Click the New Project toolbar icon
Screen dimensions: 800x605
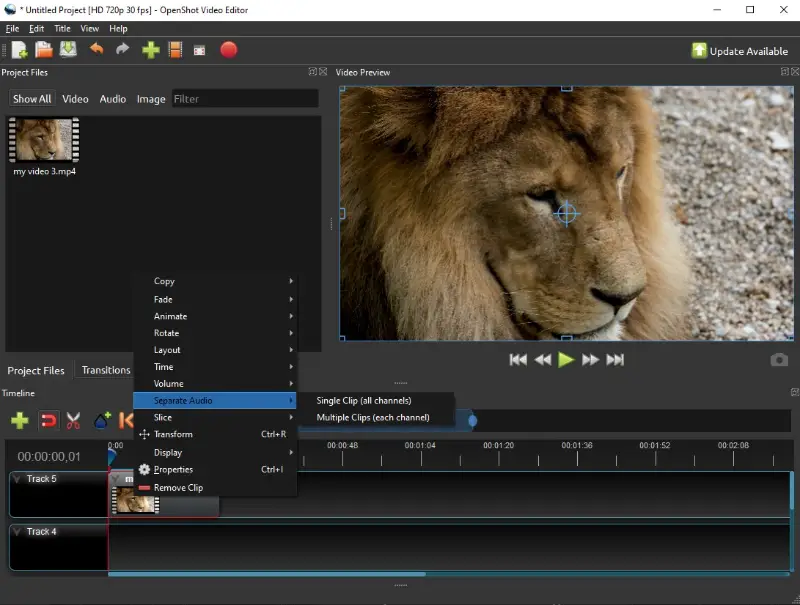[19, 50]
